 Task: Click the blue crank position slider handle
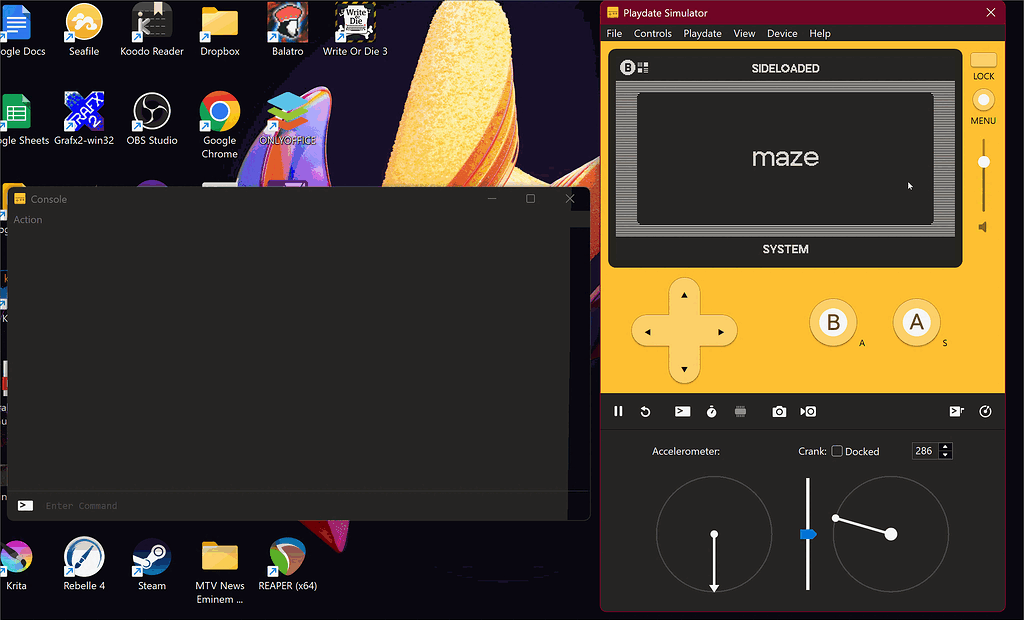tap(808, 534)
